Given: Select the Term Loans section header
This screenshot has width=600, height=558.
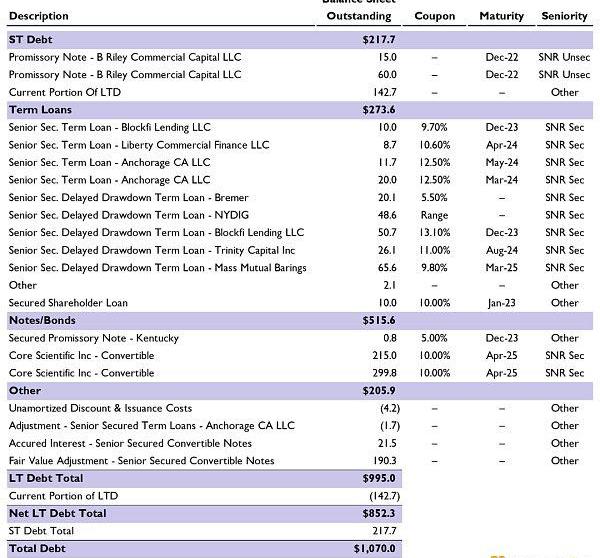Looking at the screenshot, I should click(37, 110).
